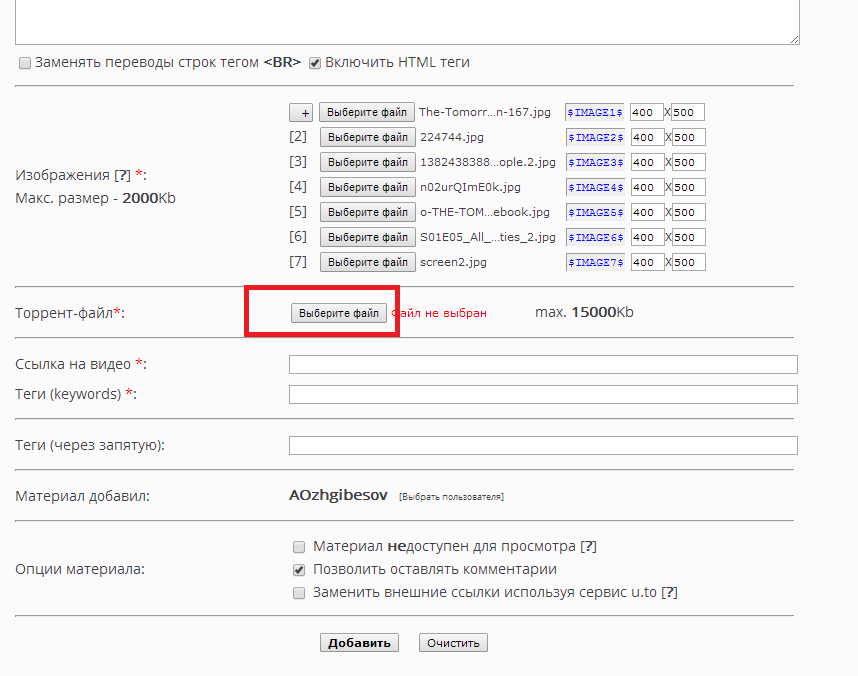Click the large text area at top
The image size is (858, 676).
pyautogui.click(x=407, y=22)
